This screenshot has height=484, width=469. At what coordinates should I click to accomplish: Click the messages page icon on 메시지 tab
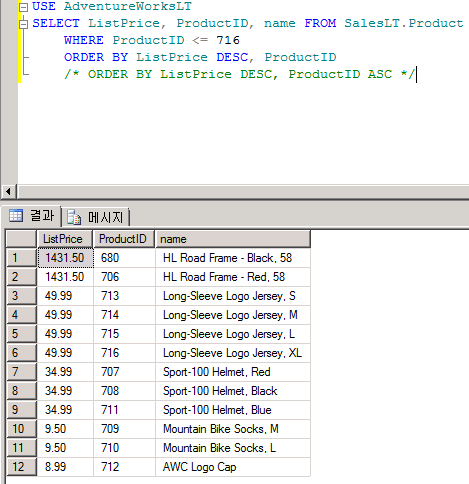tap(74, 217)
